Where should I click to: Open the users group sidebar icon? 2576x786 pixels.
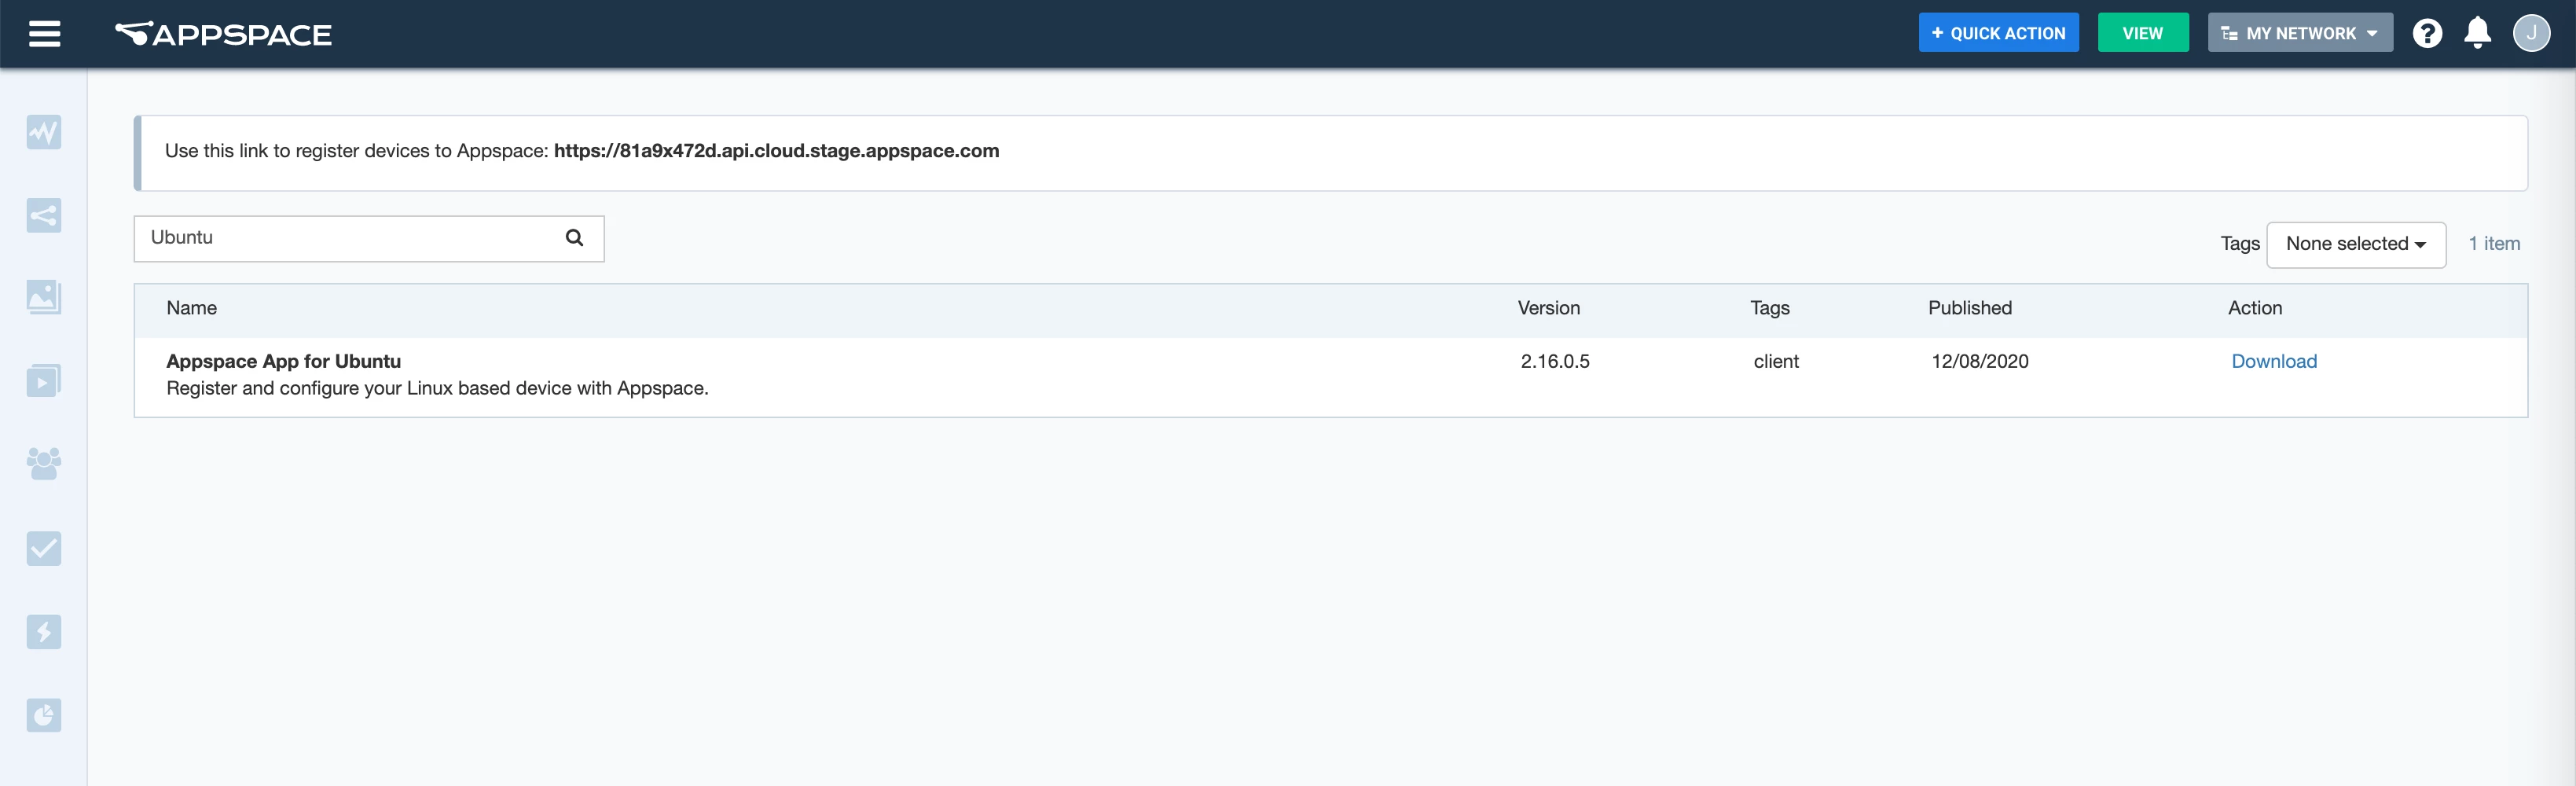(x=44, y=463)
